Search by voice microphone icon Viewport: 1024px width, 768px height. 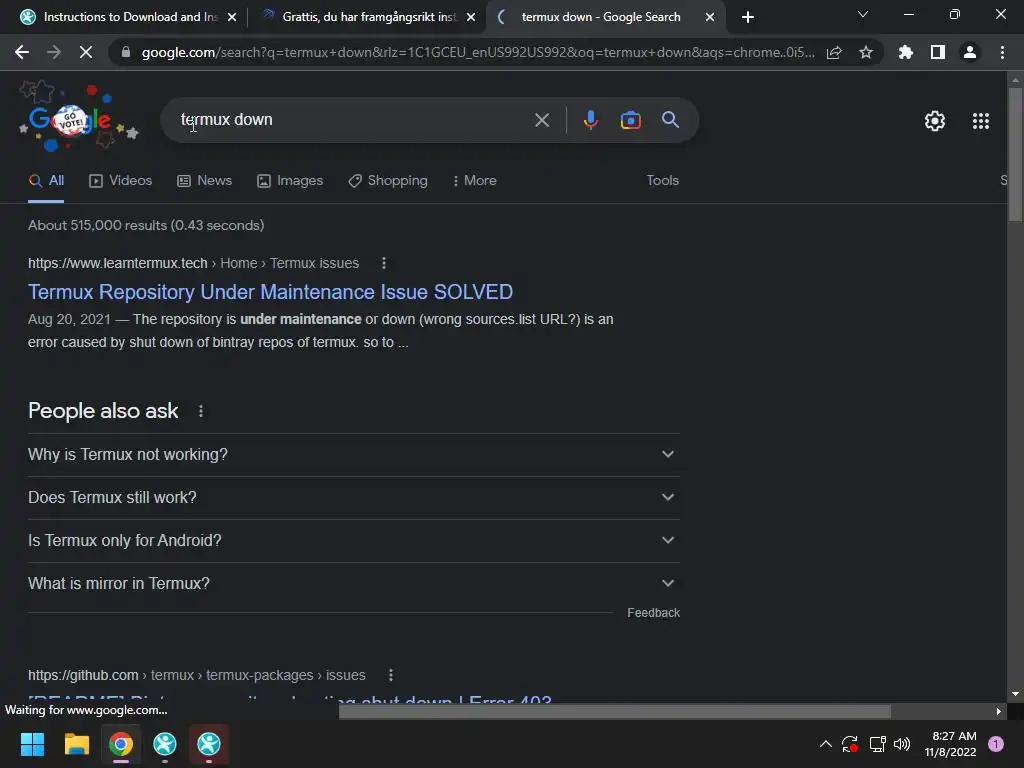tap(590, 120)
